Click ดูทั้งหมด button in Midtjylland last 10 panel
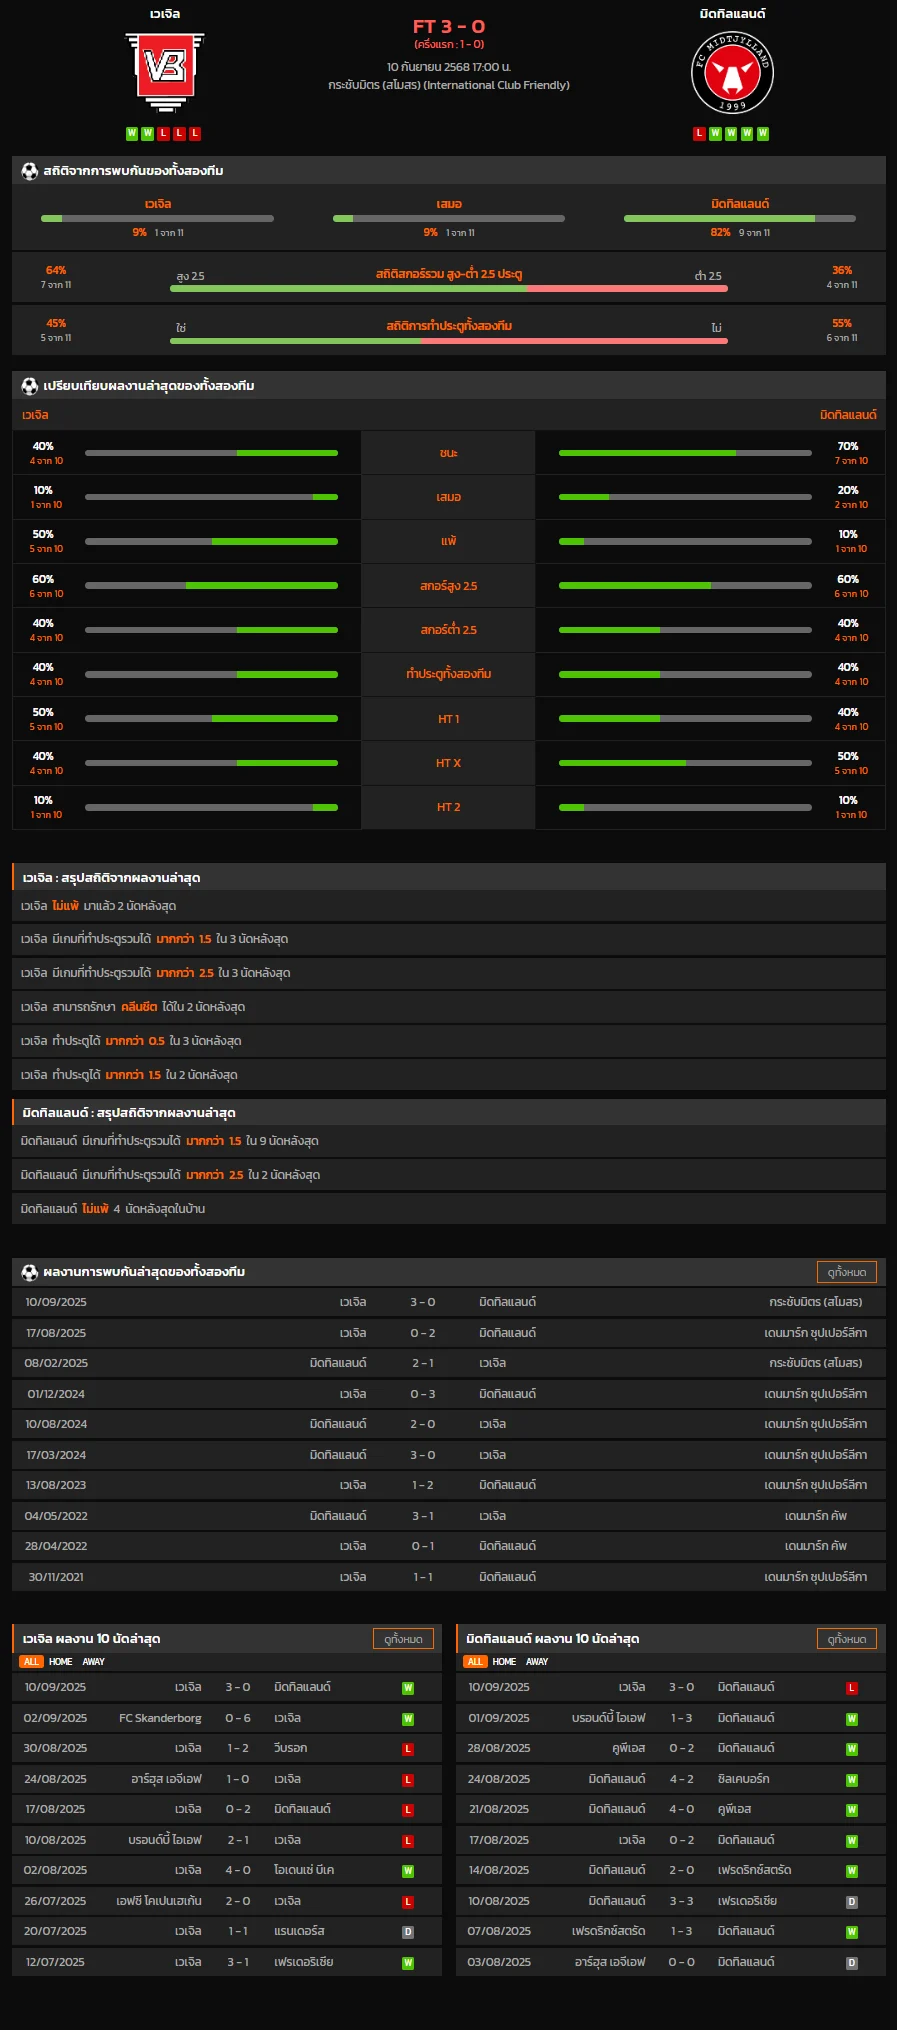This screenshot has height=2030, width=897. pos(847,1639)
